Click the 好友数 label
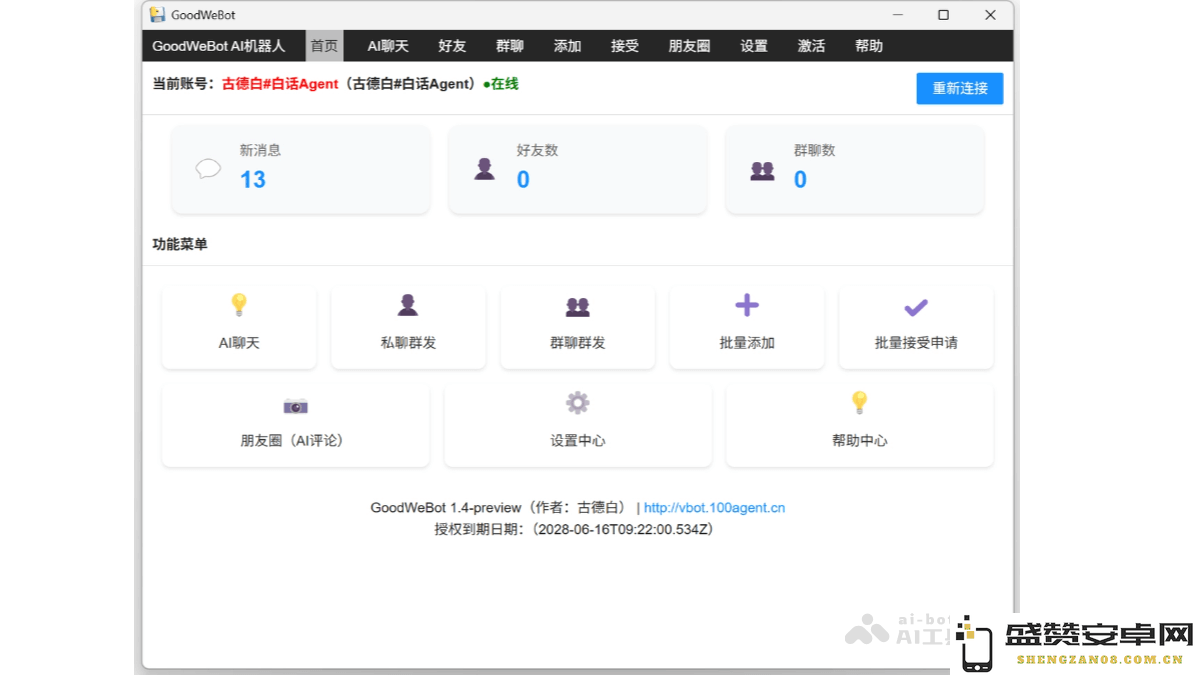 click(x=537, y=150)
